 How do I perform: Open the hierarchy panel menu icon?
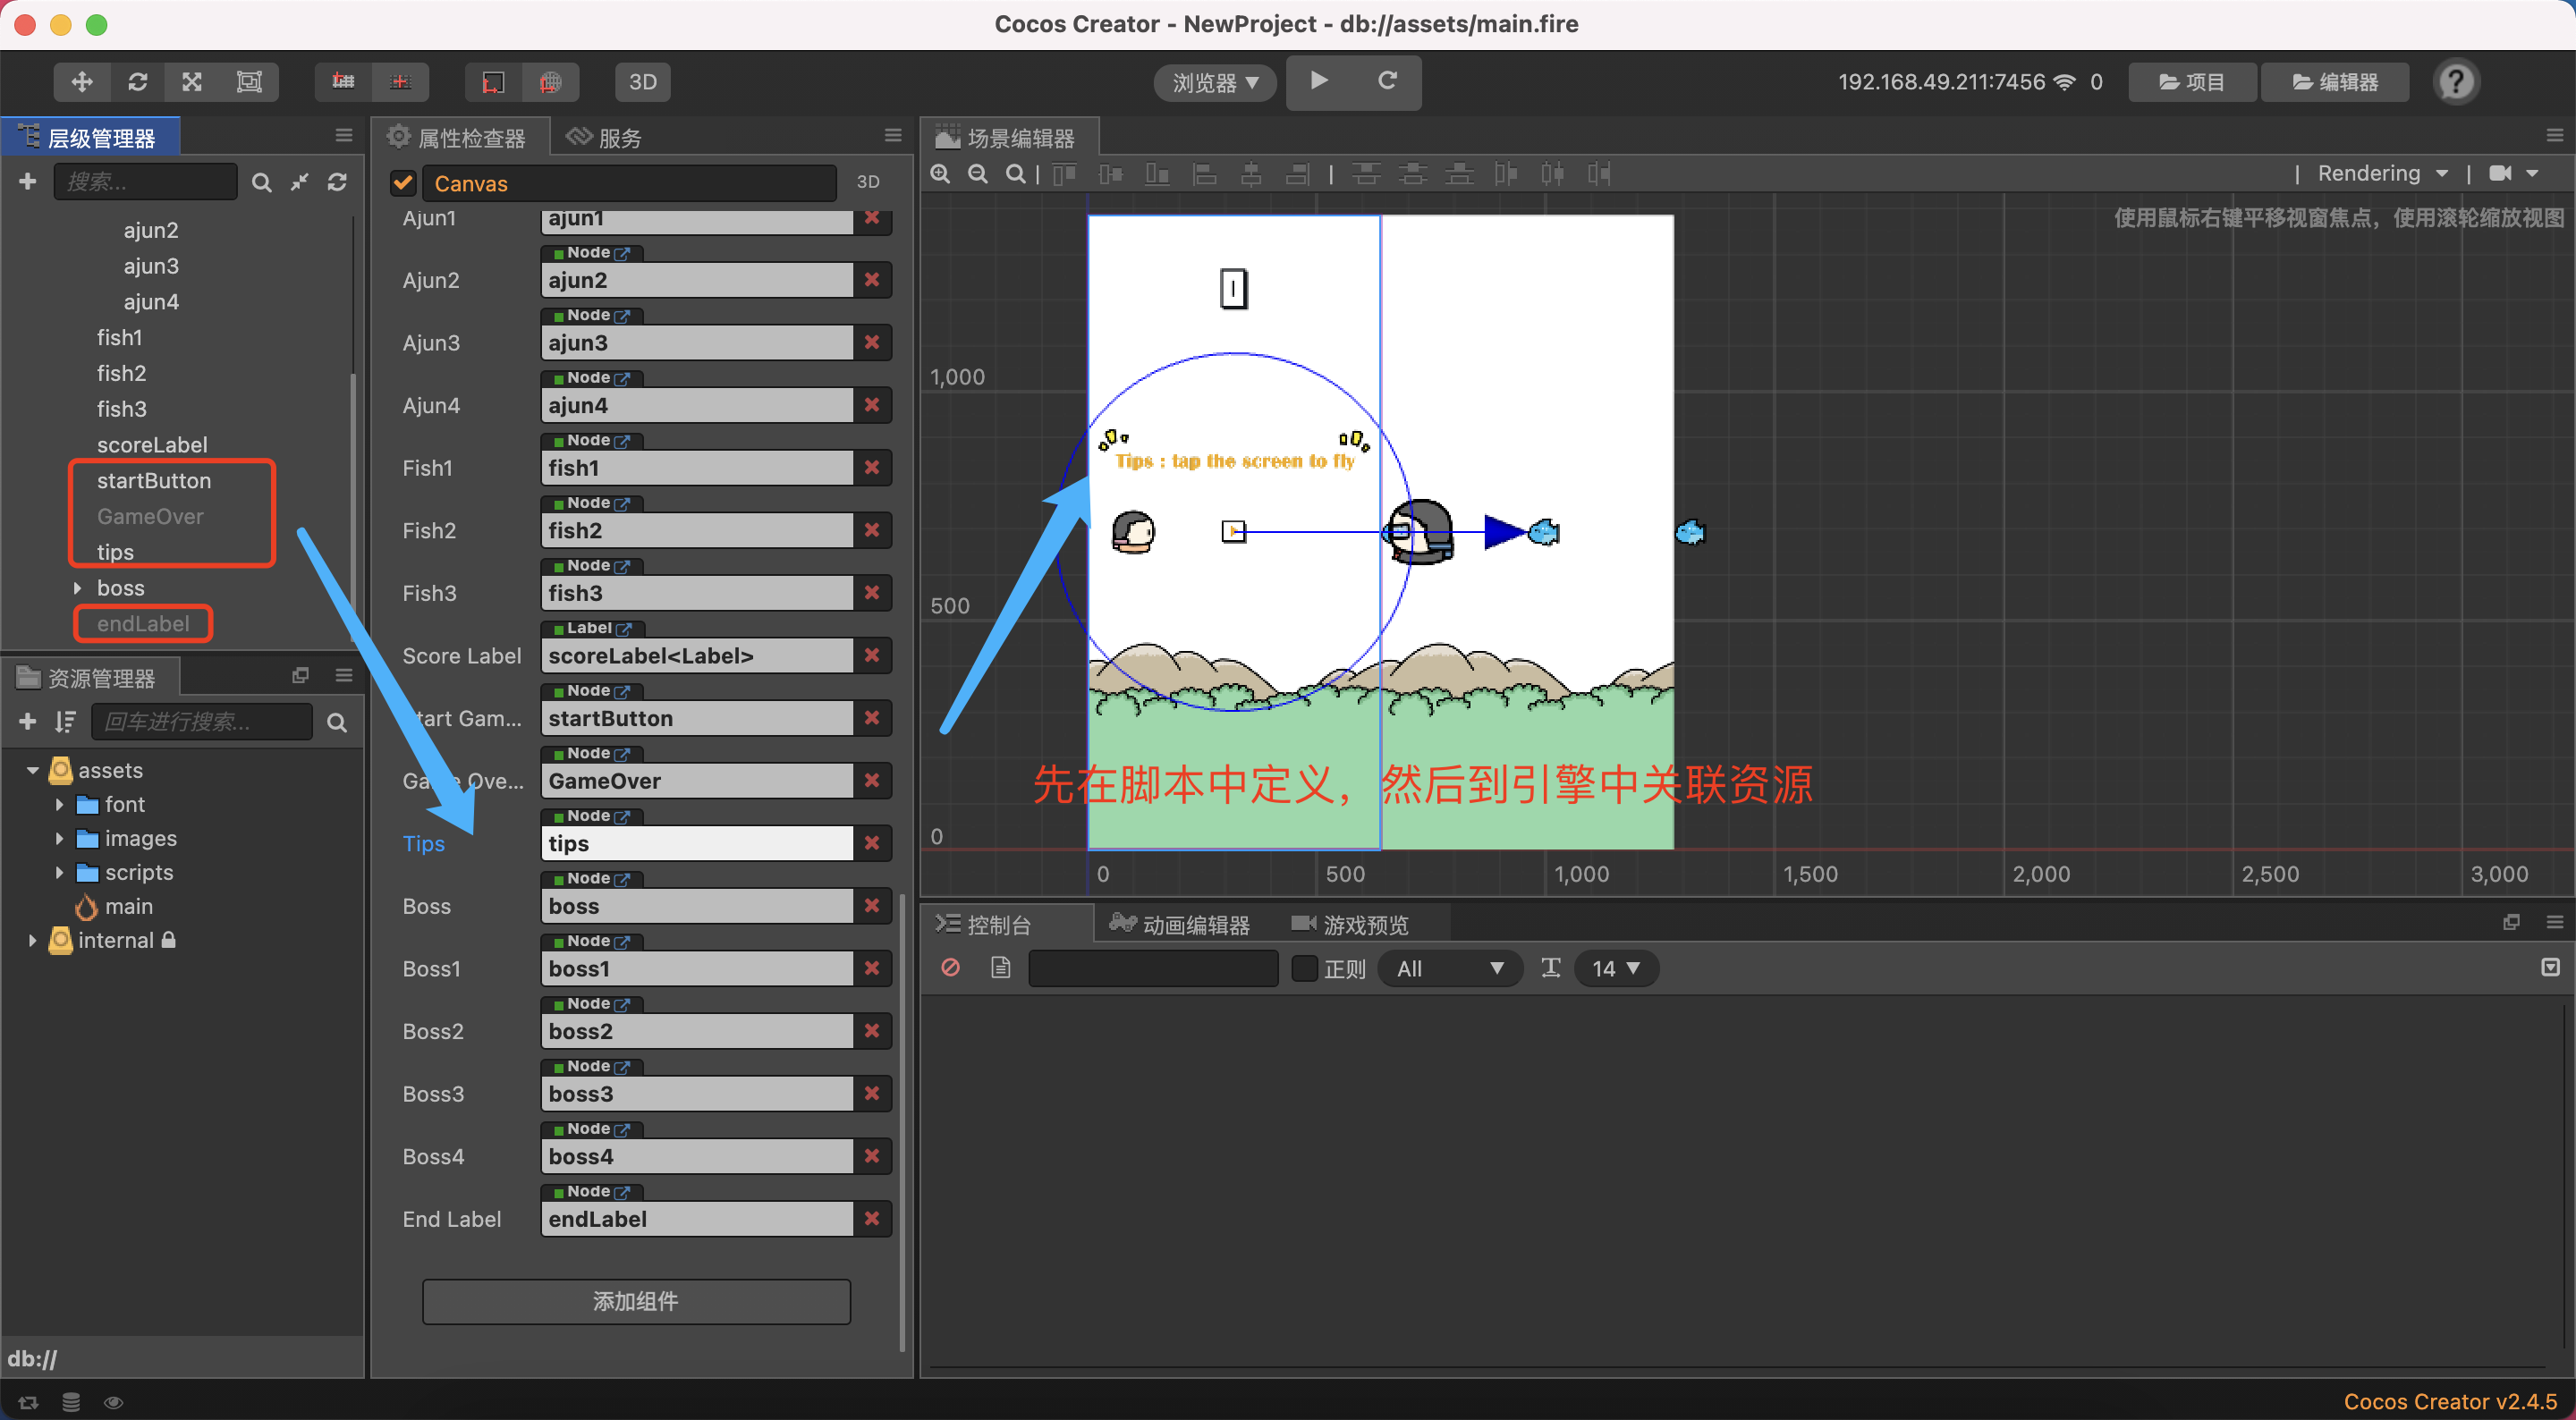[x=344, y=136]
